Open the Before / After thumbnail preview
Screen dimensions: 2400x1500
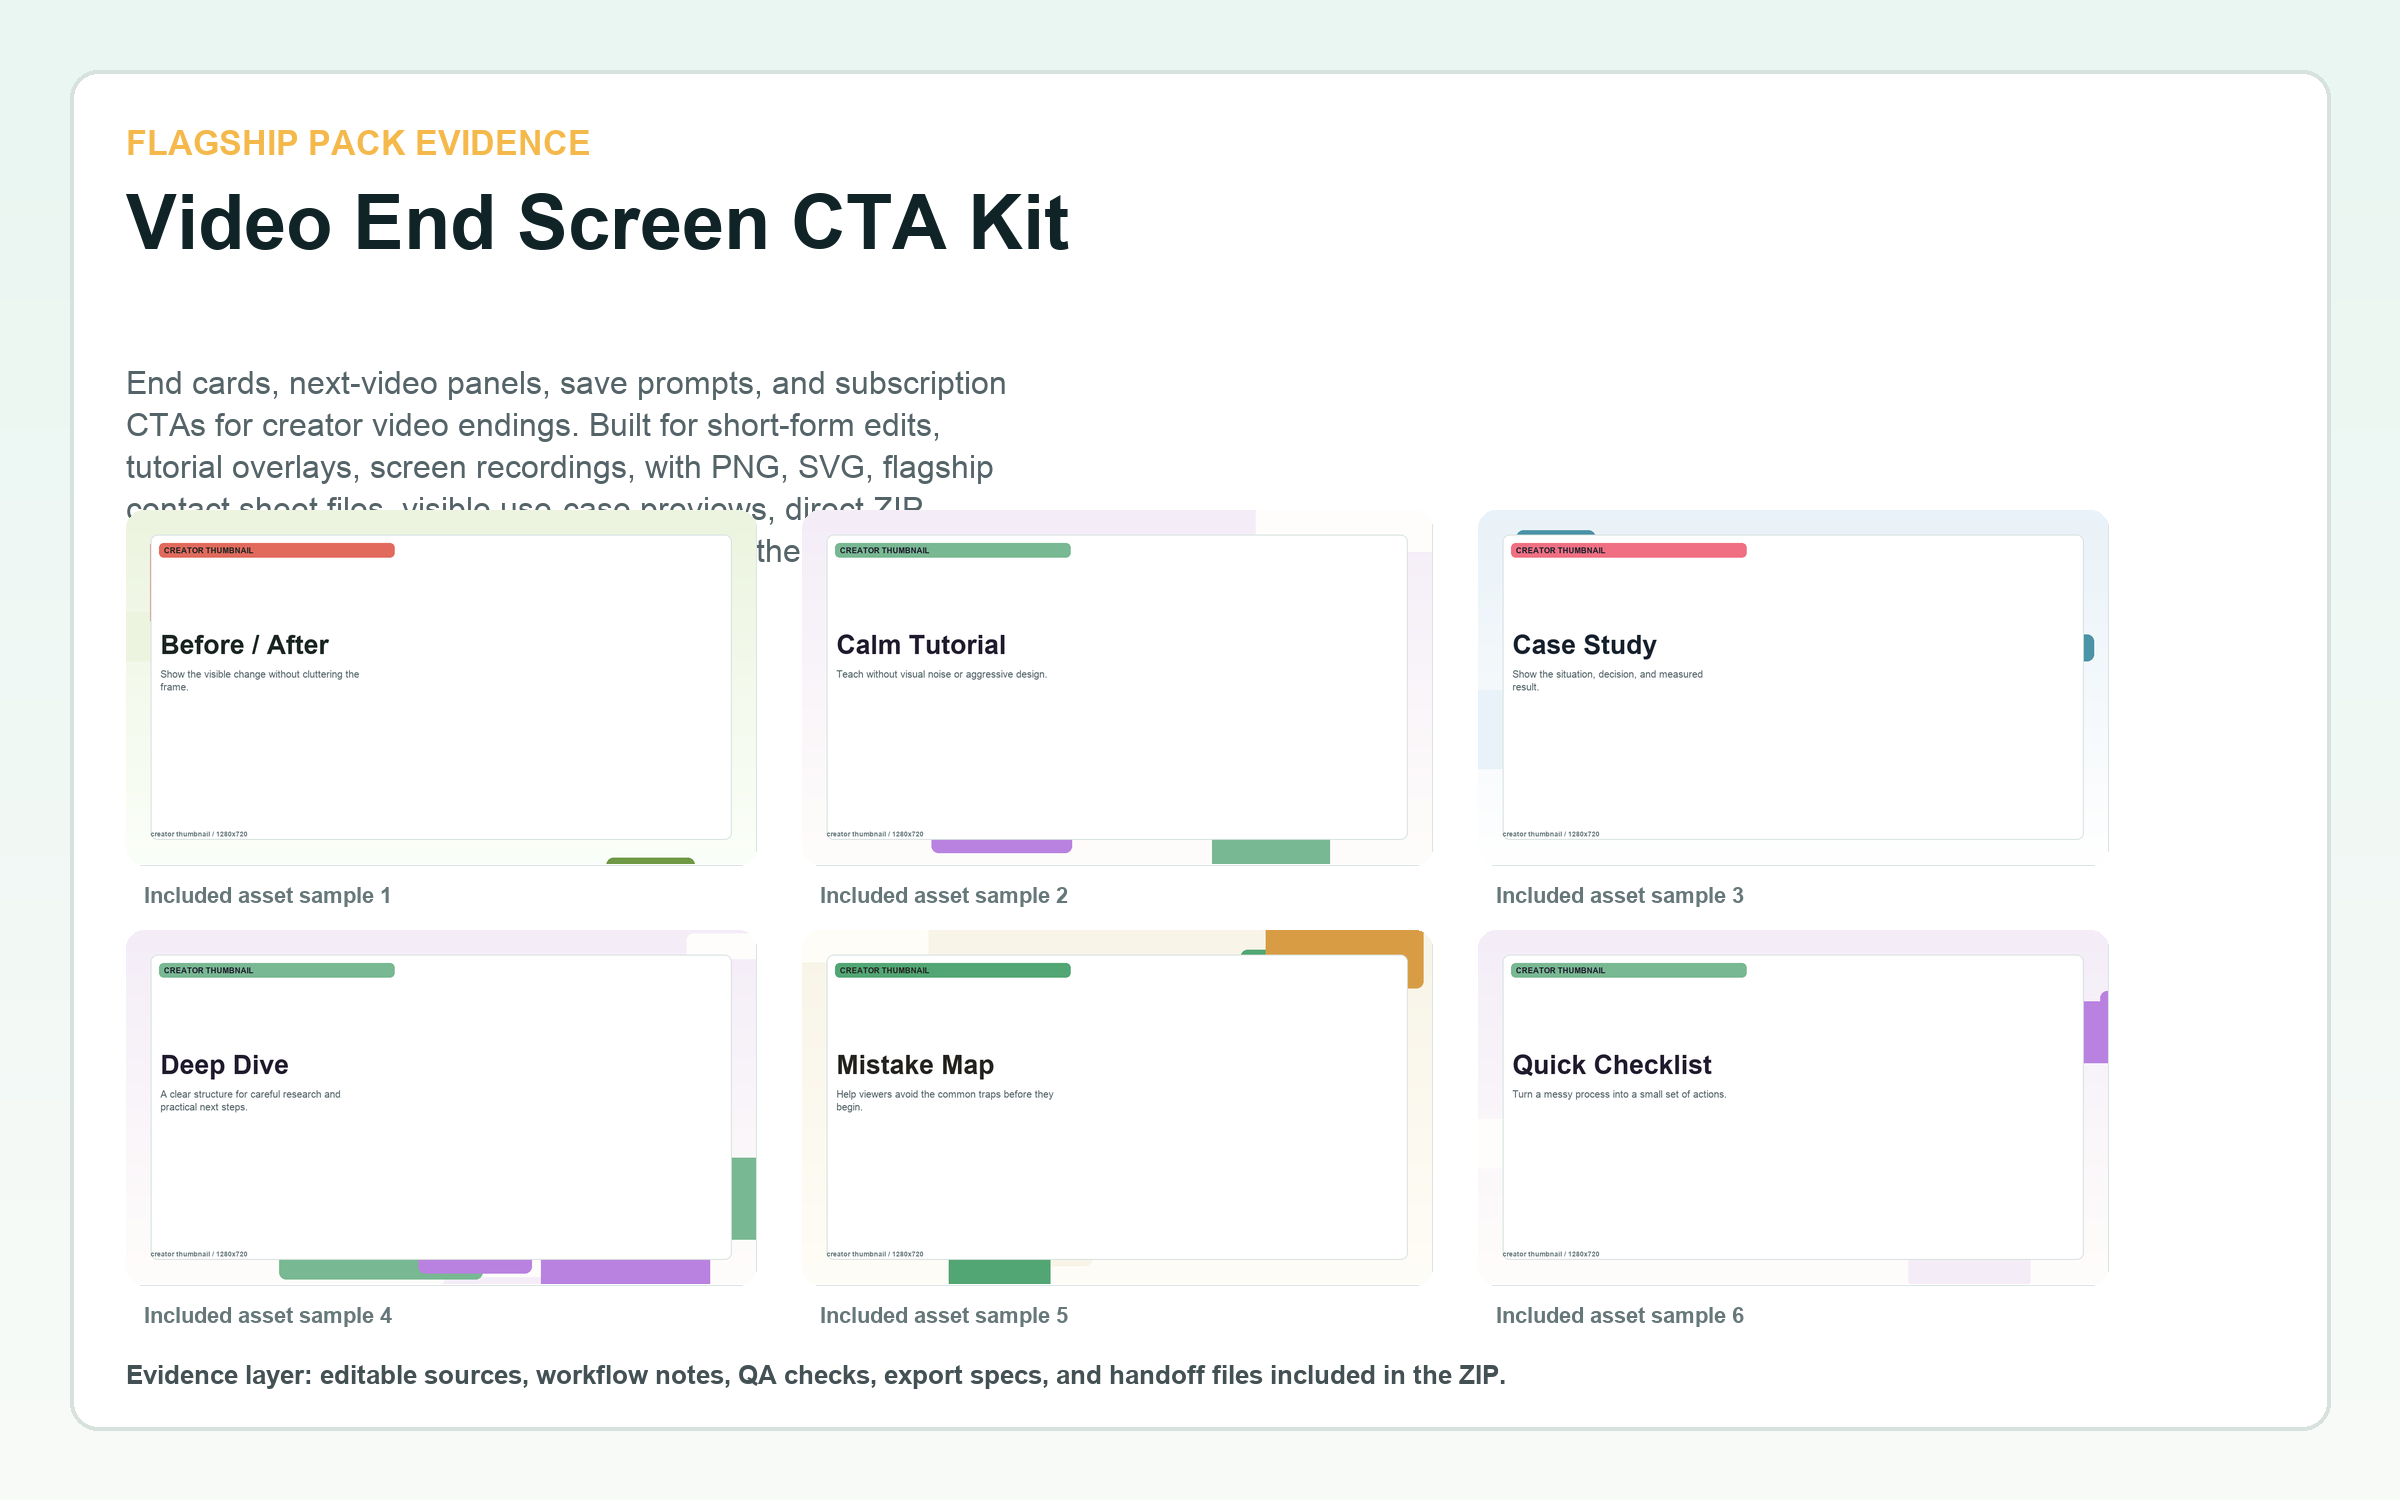coord(441,687)
